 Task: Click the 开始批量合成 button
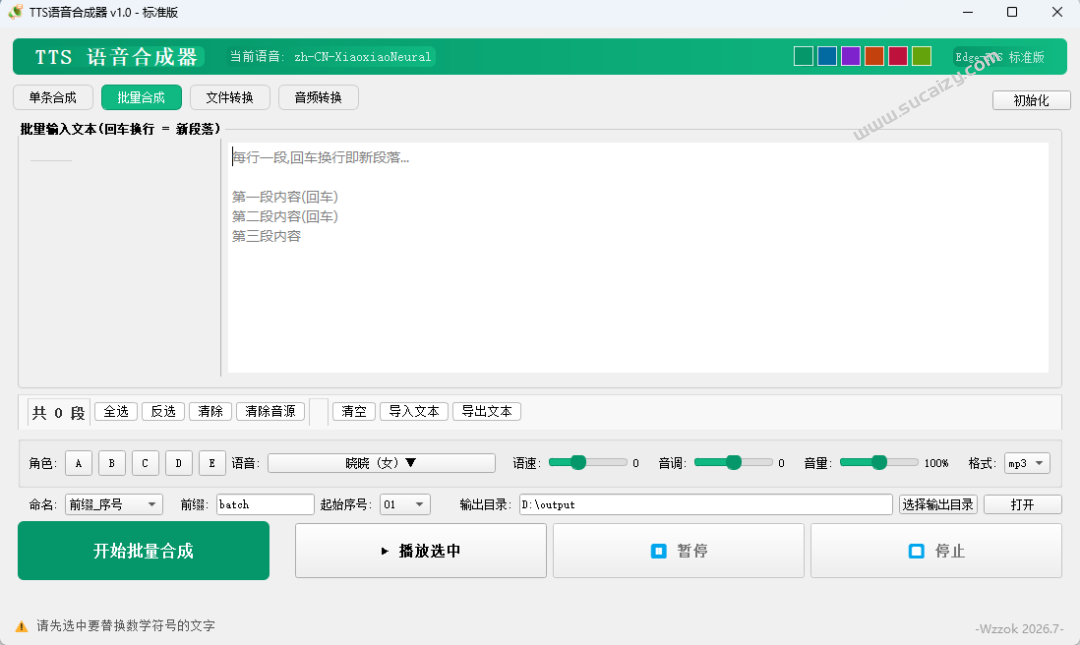(143, 551)
